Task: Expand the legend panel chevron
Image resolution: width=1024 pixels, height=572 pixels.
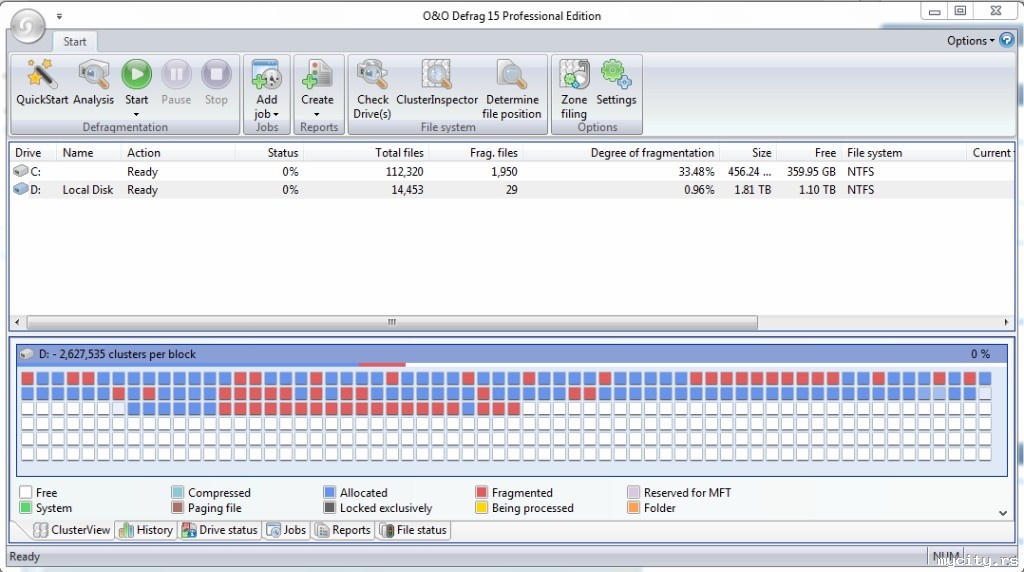Action: (1003, 513)
